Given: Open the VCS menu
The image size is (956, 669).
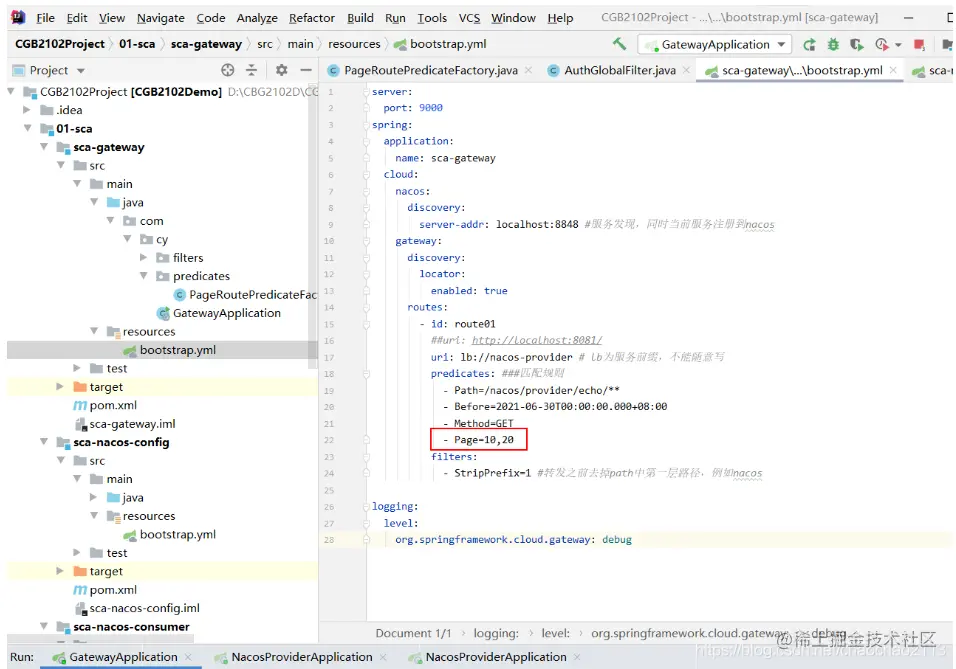Looking at the screenshot, I should 469,18.
